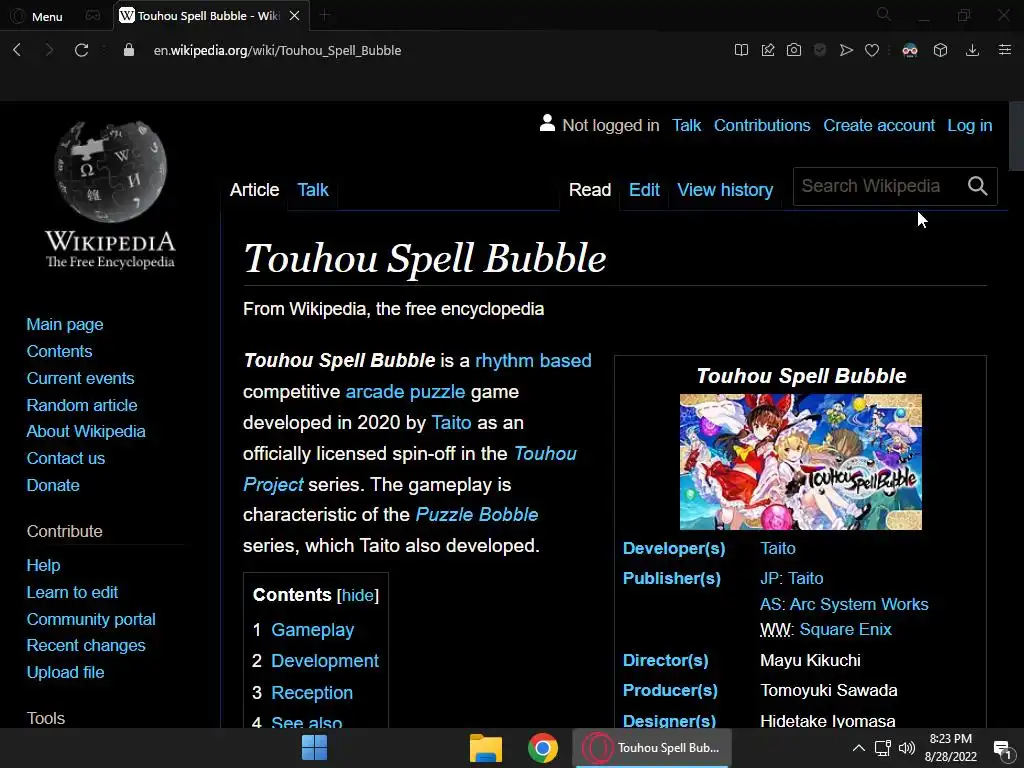1024x768 pixels.
Task: Open the View history tab
Action: 725,190
